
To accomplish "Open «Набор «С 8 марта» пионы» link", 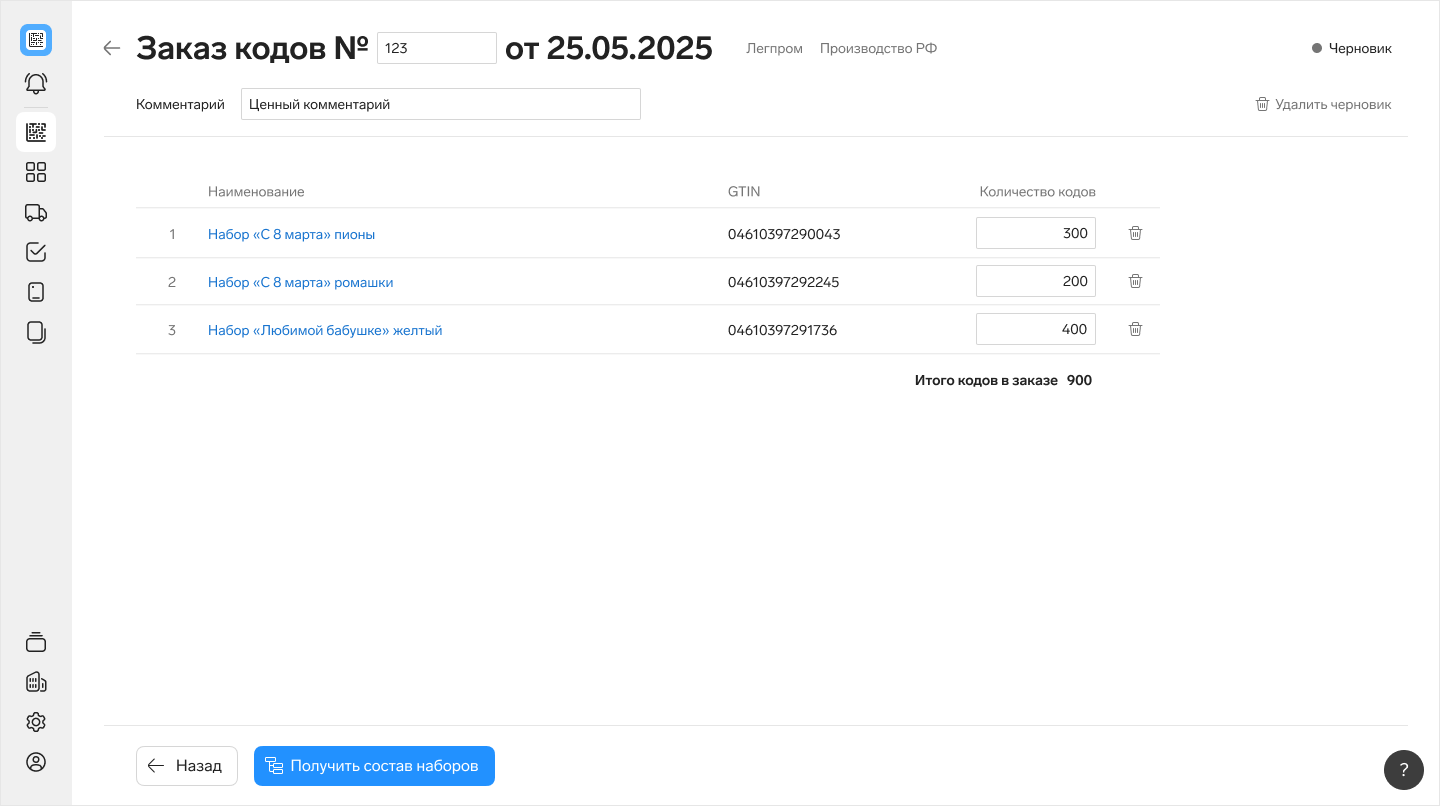I will click(x=291, y=234).
